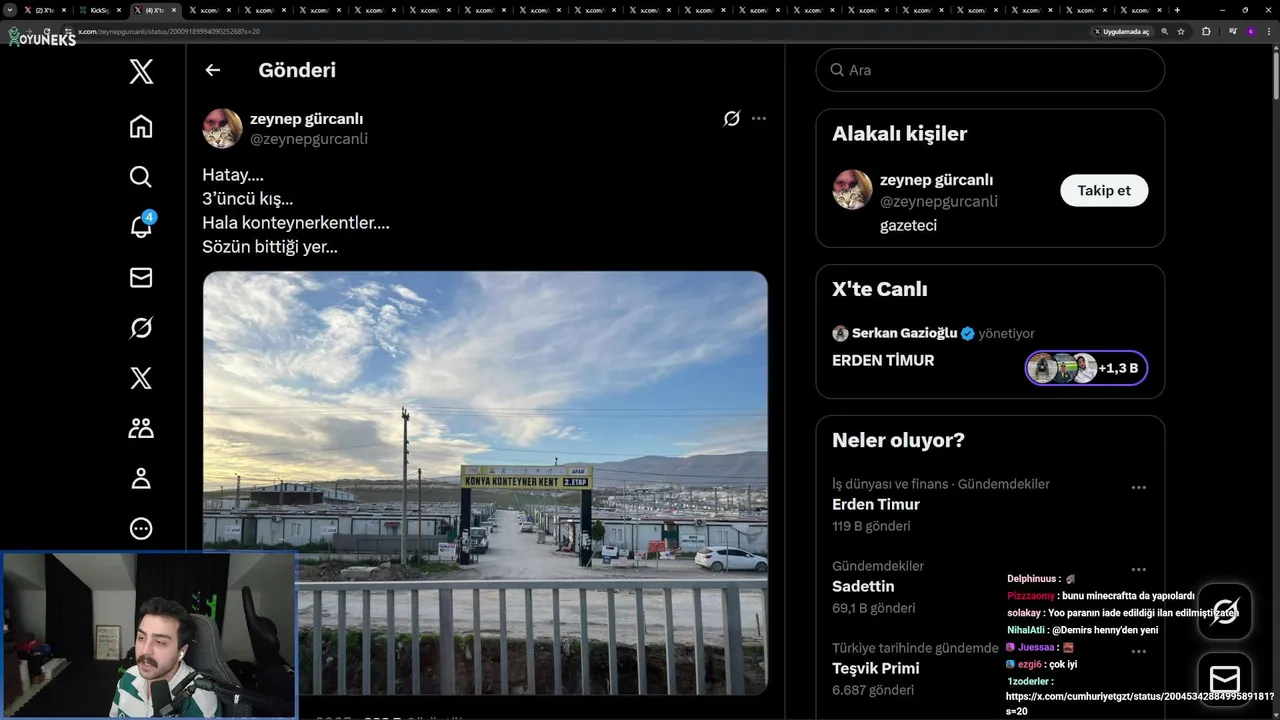Open options for Erden Timur trend

point(1138,488)
